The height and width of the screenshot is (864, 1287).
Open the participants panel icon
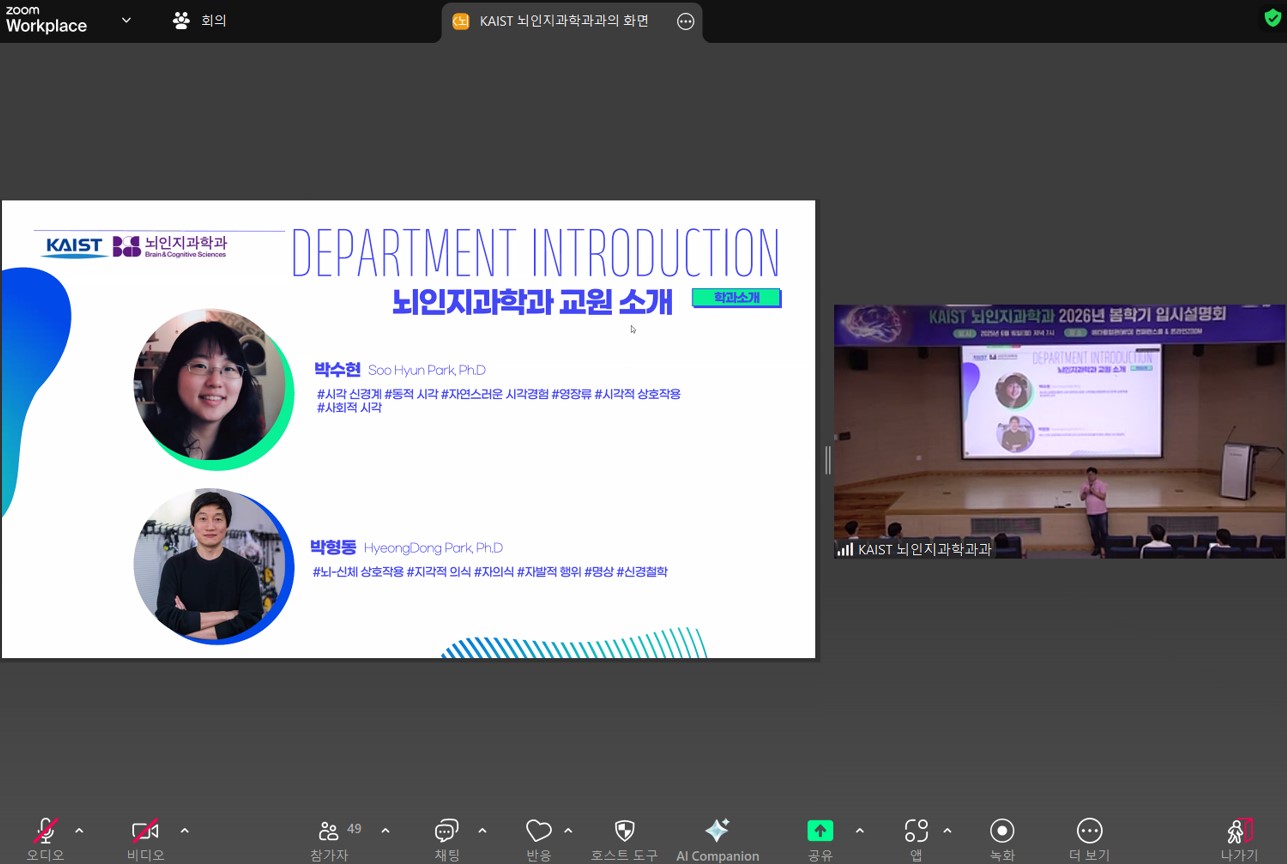[x=328, y=831]
